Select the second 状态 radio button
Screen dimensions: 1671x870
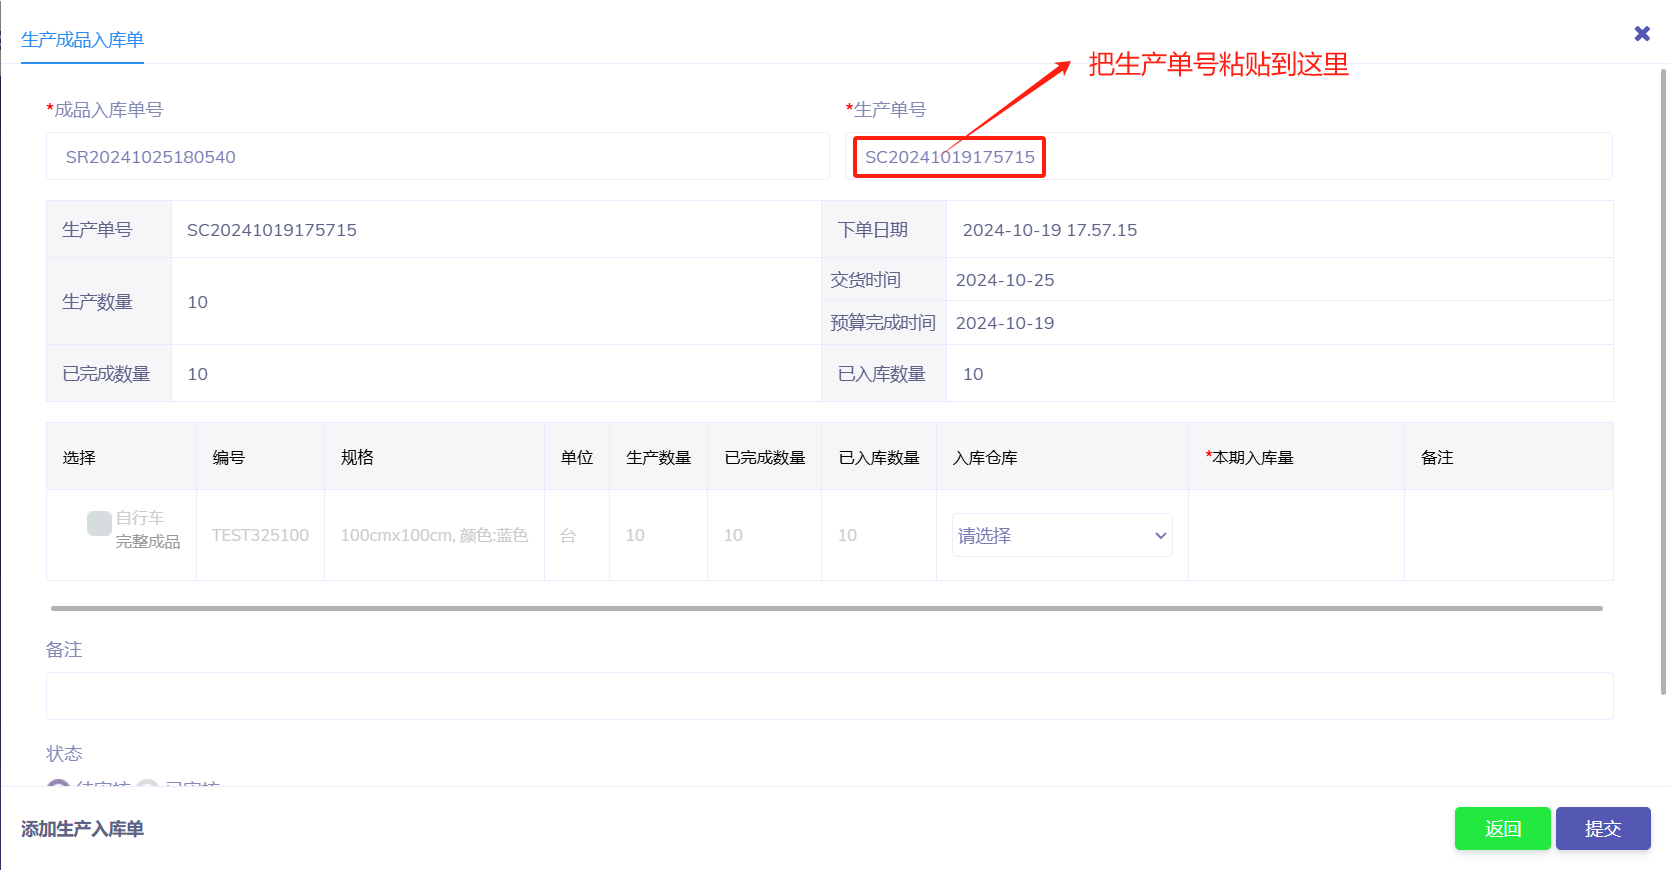[148, 785]
